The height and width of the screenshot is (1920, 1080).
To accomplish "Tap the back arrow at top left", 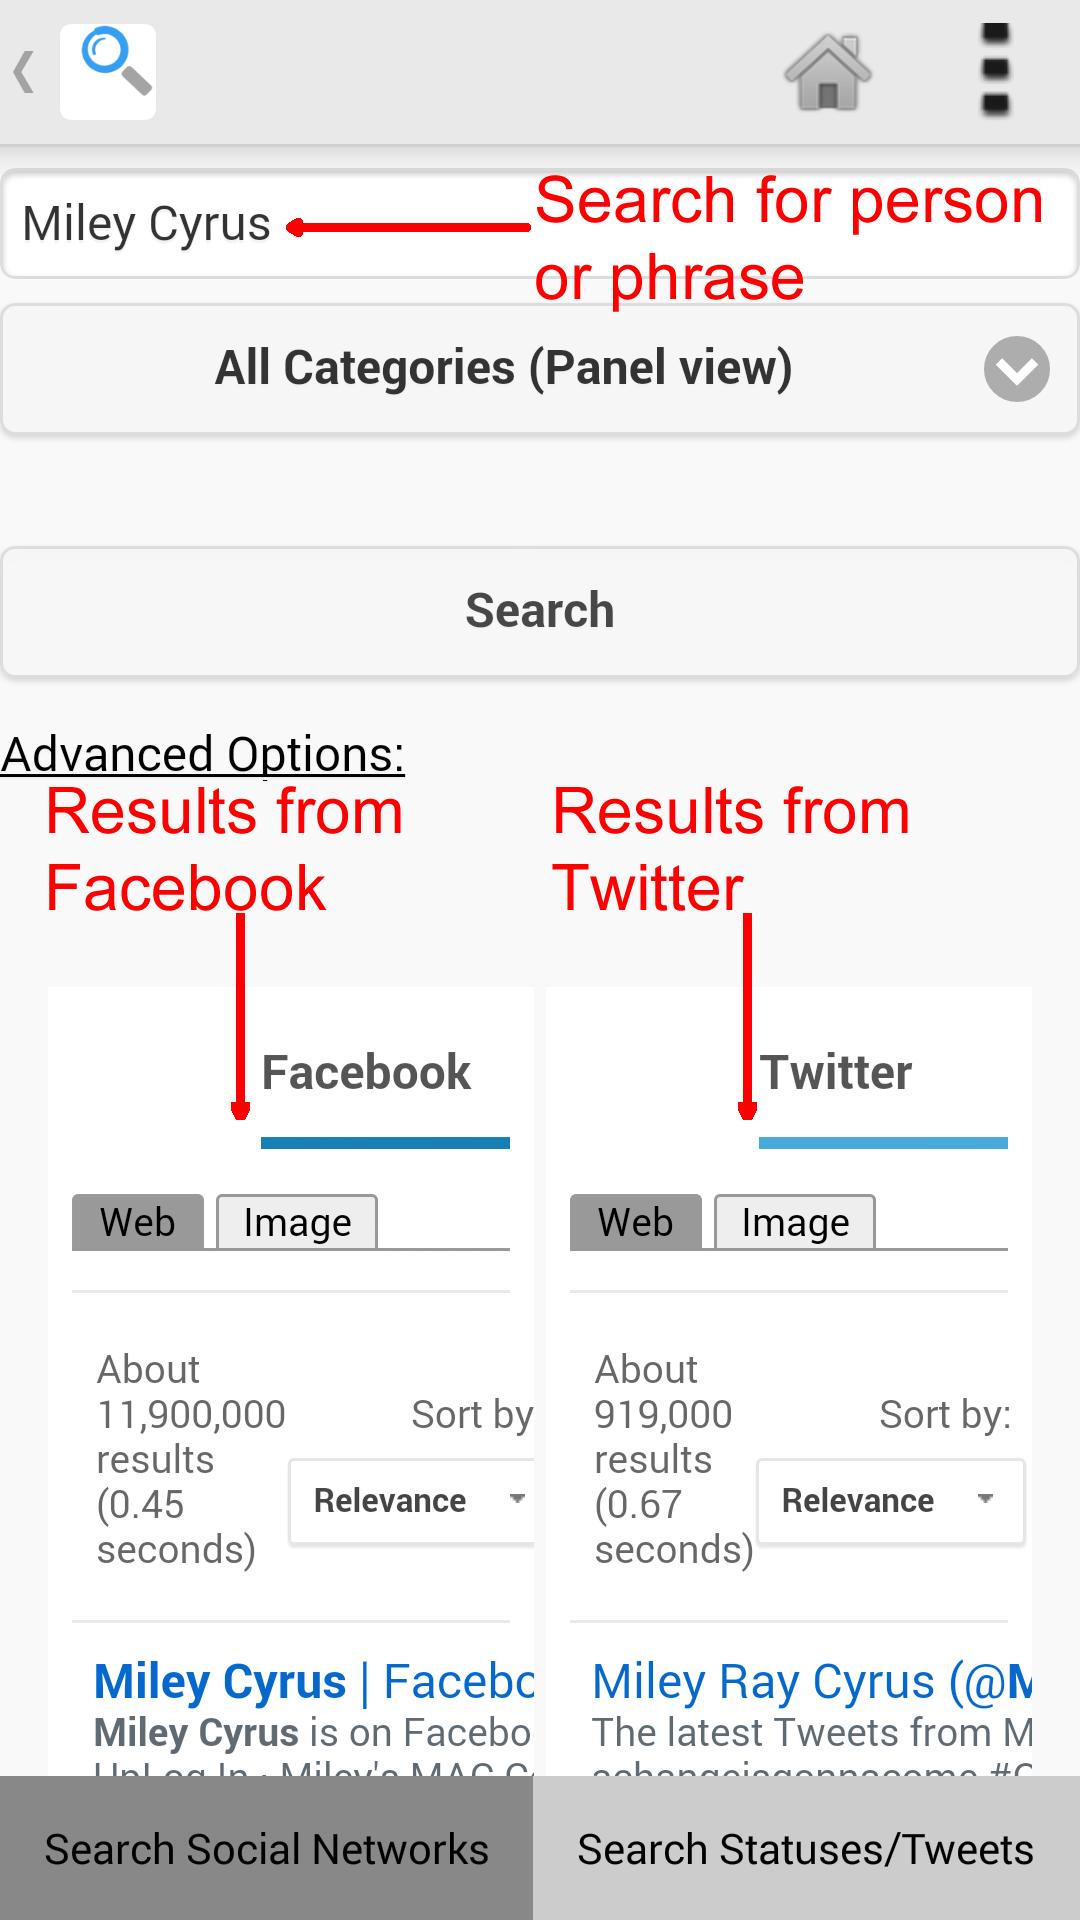I will coord(23,71).
